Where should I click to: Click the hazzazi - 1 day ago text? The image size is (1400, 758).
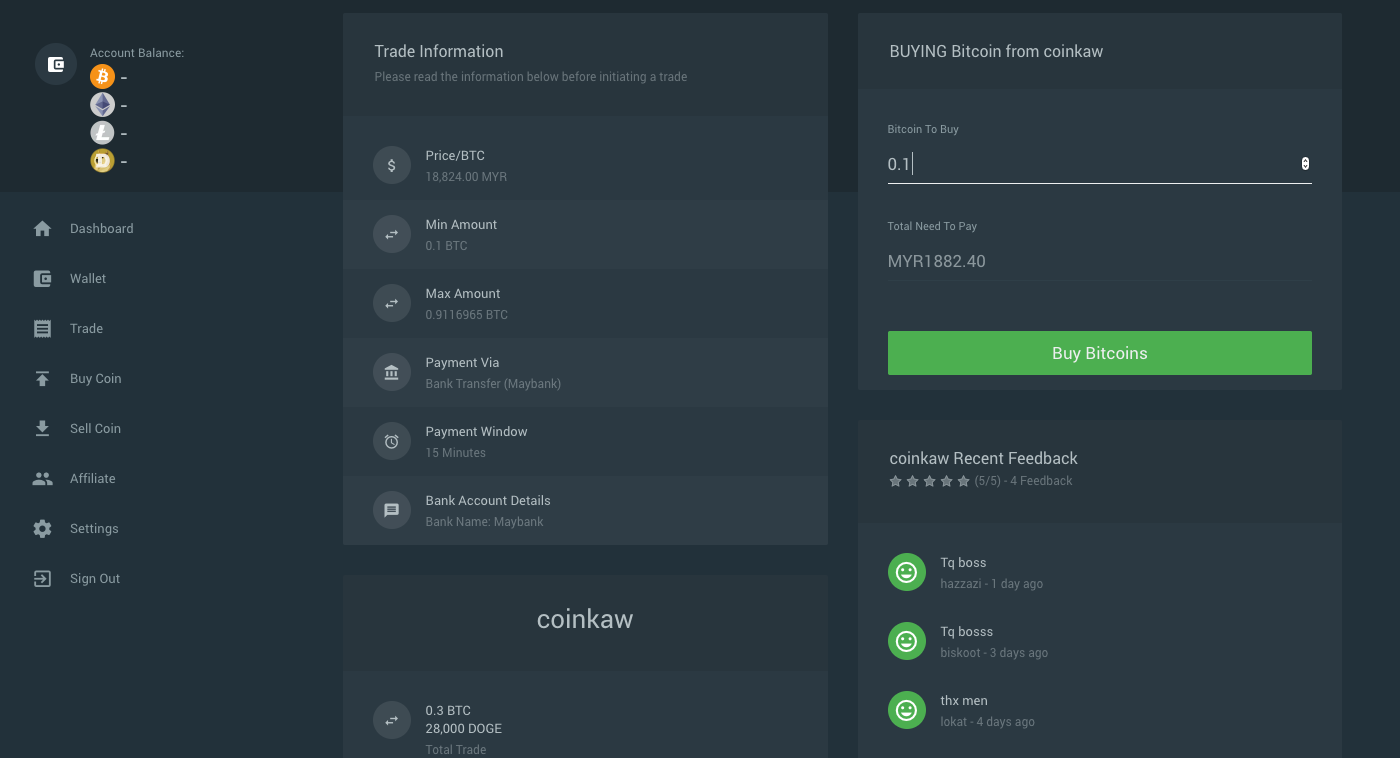coord(991,584)
